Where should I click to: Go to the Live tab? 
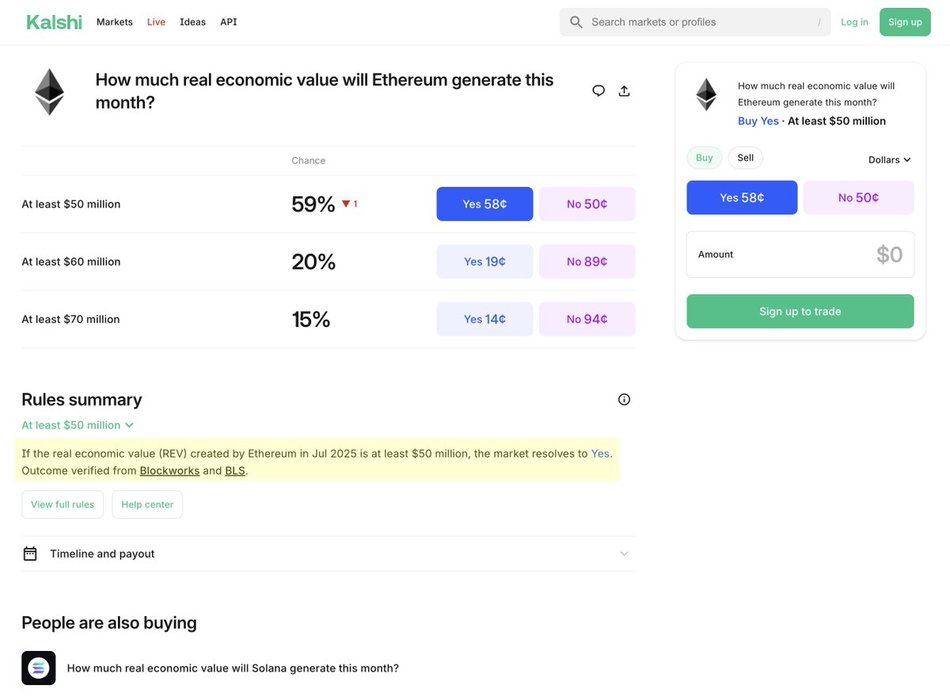pos(156,22)
